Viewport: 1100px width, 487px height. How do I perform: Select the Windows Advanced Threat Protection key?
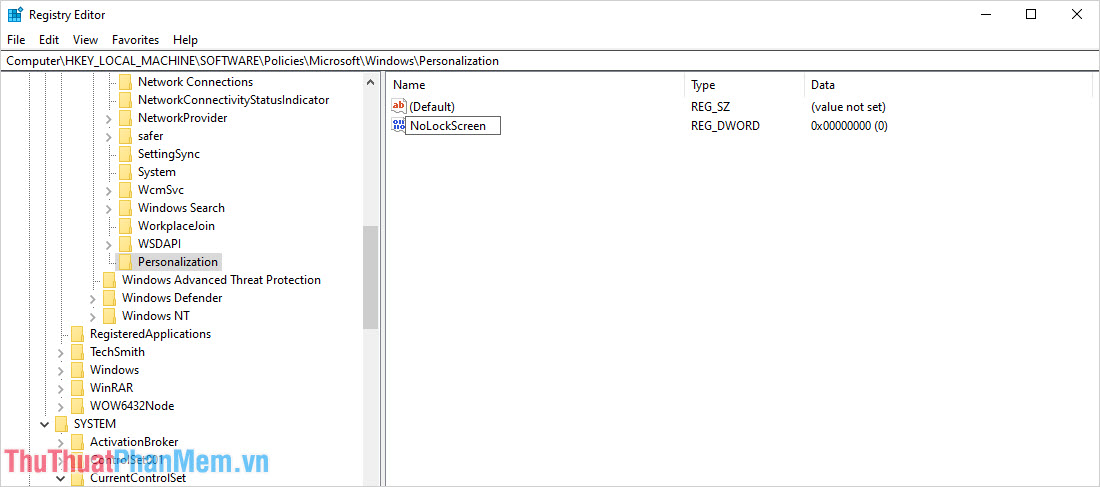pyautogui.click(x=221, y=280)
